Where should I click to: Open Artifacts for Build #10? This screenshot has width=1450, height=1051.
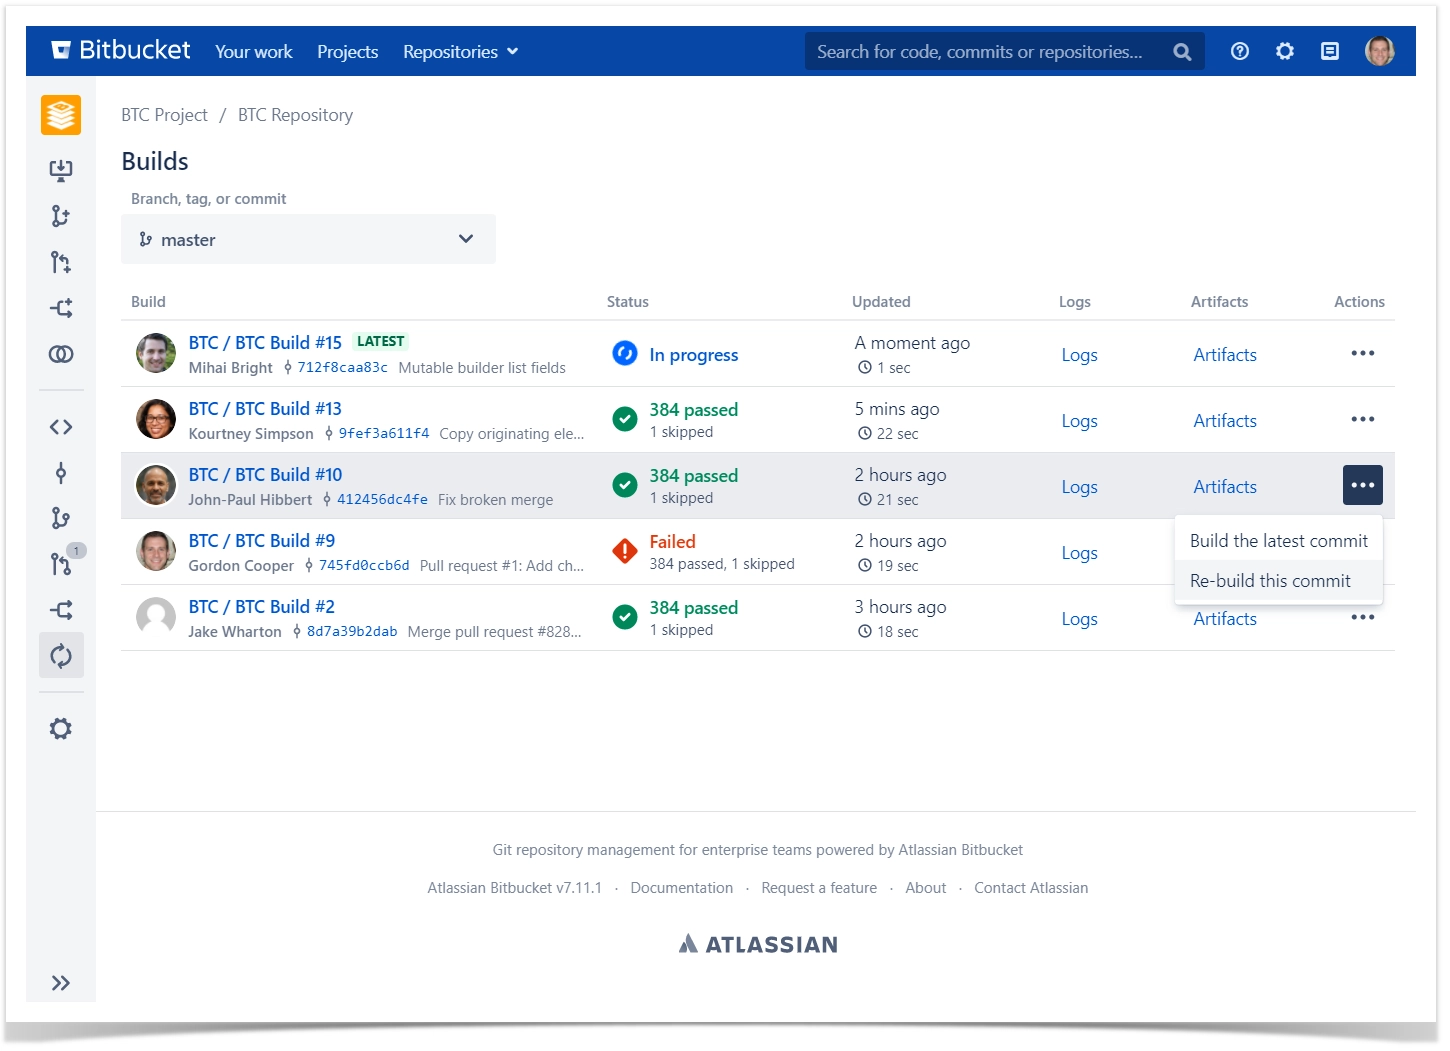(x=1225, y=487)
